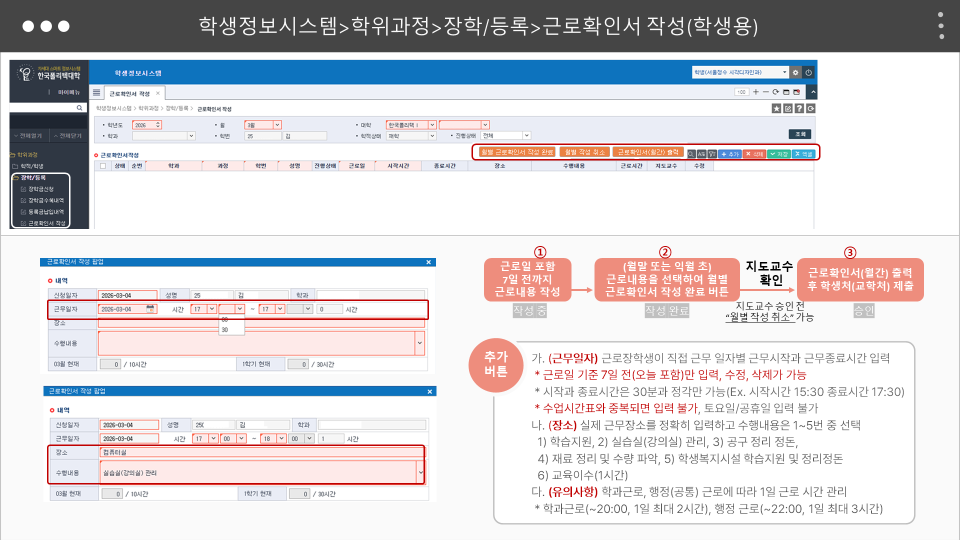Click the power logout icon in header
960x540 pixels.
click(809, 73)
